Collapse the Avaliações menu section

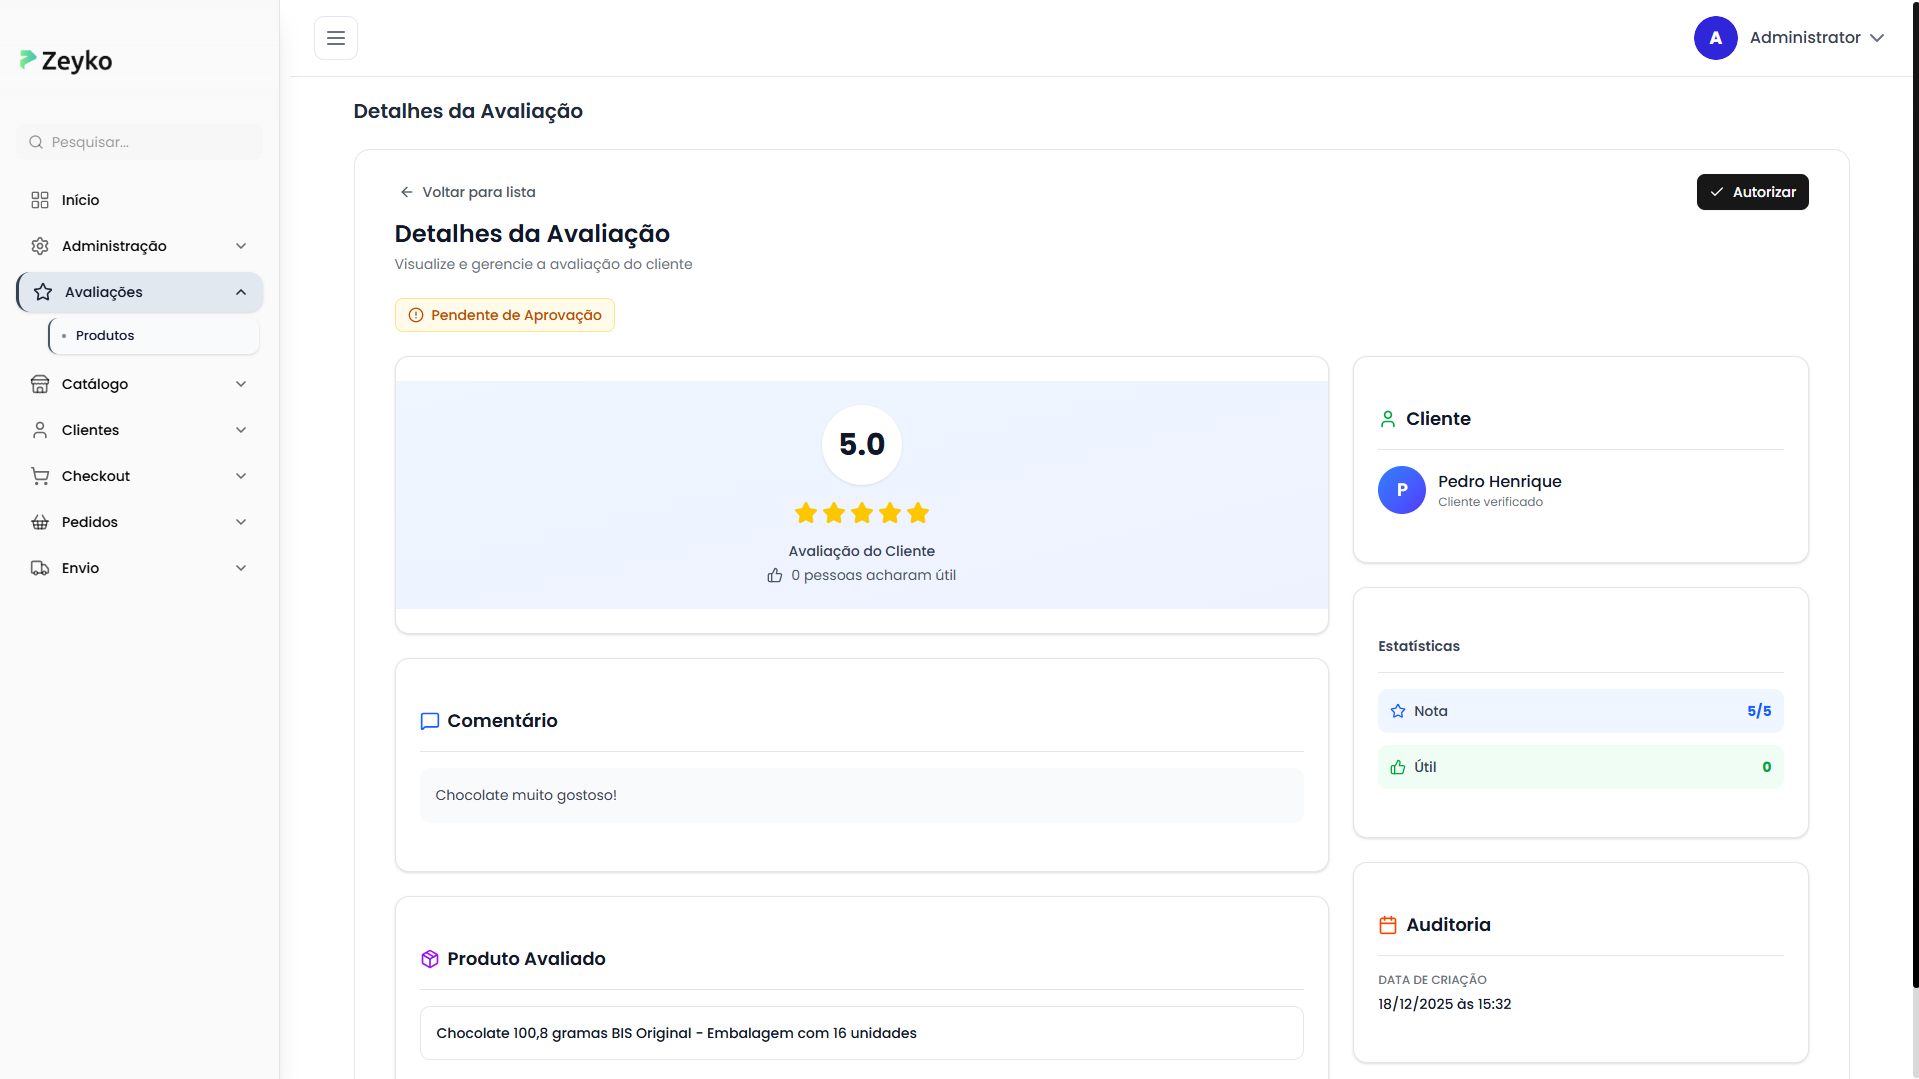tap(241, 292)
